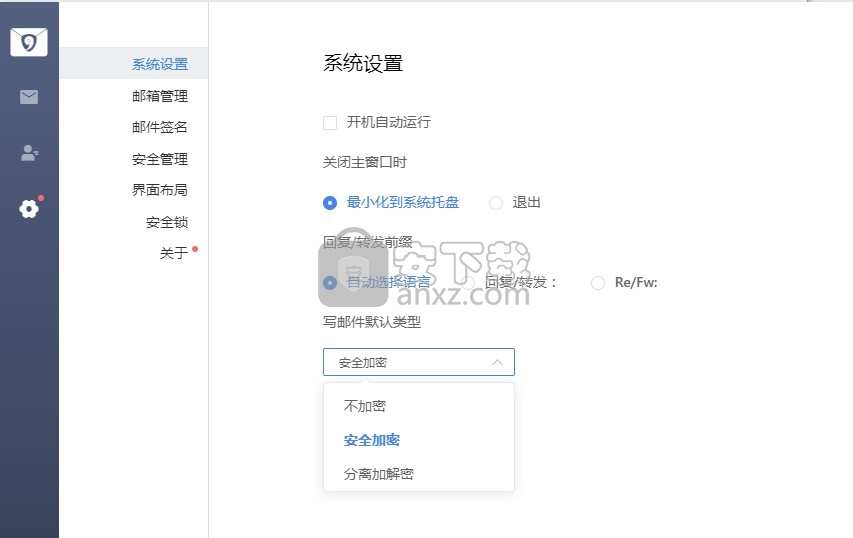
Task: Click the dropdown chevron arrow of 写邮件默认类型
Action: coord(497,362)
